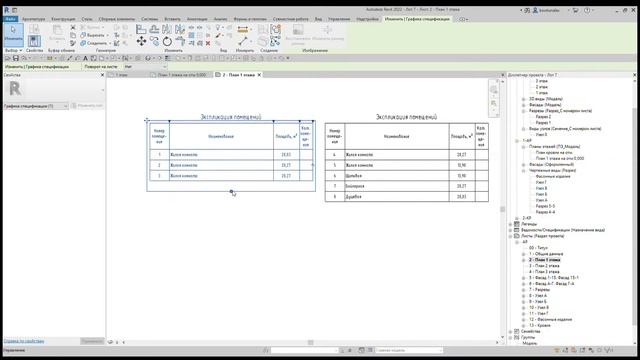Screen dimensions: 640x360
Task: Click the drawing area horizontal scrollbar thumb
Action: 311,342
